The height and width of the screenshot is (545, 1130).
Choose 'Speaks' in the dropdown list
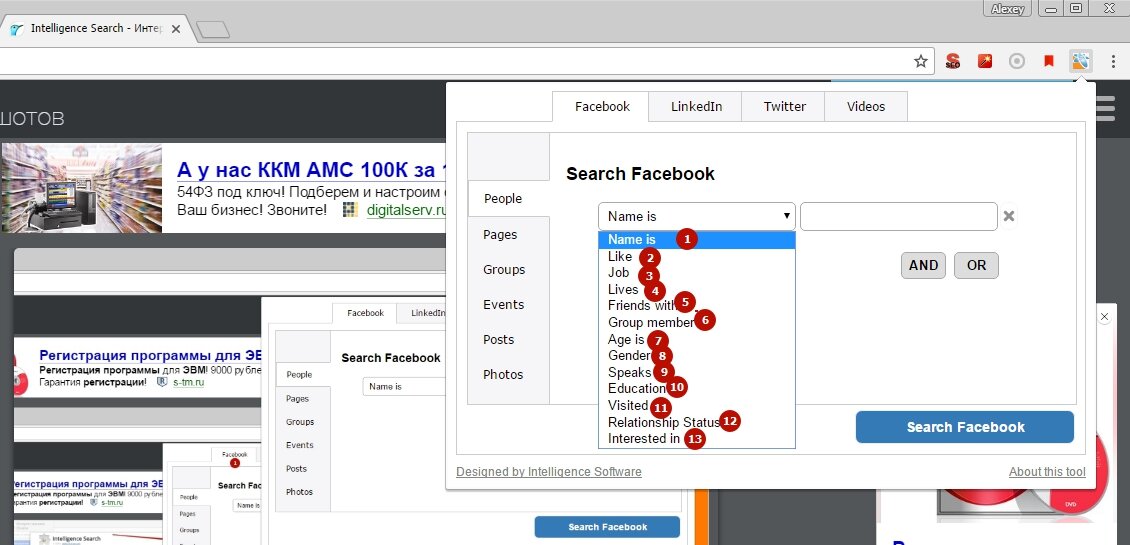point(696,373)
